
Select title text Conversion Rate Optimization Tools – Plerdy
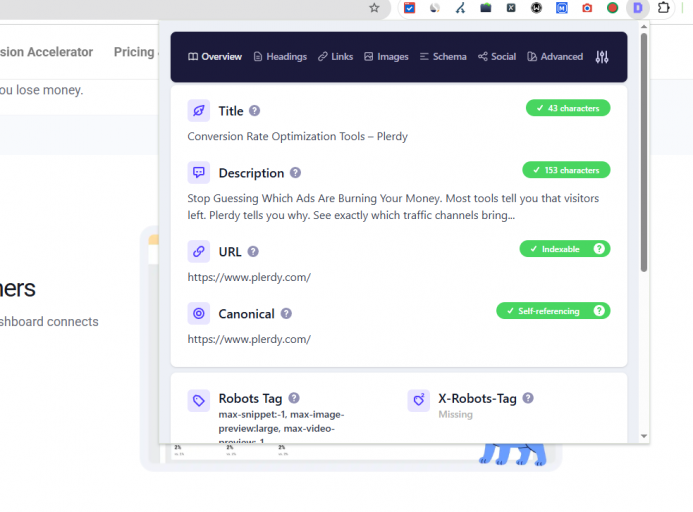click(297, 136)
